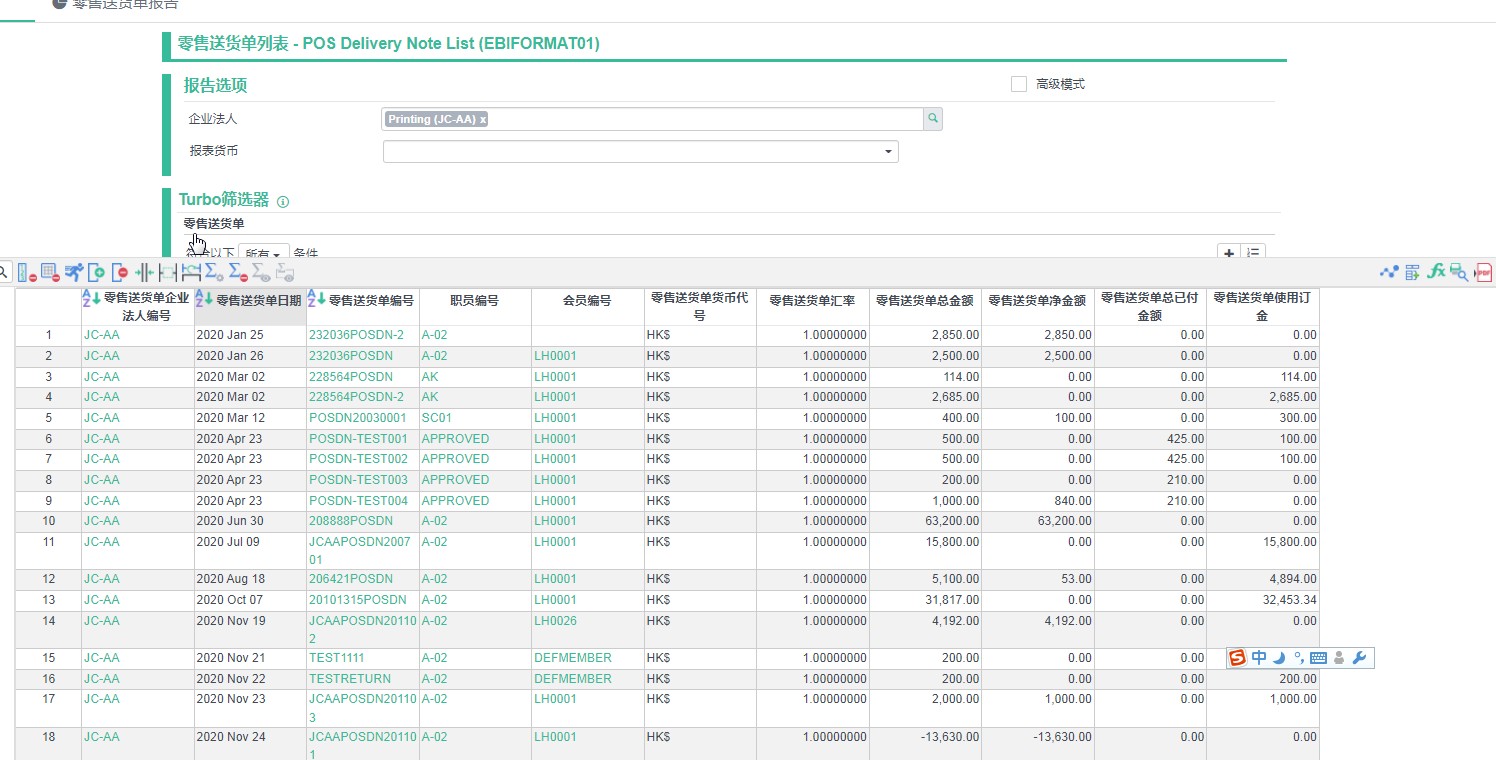1496x760 pixels.
Task: Open delivery note link 232036POSDN-2
Action: 356,335
